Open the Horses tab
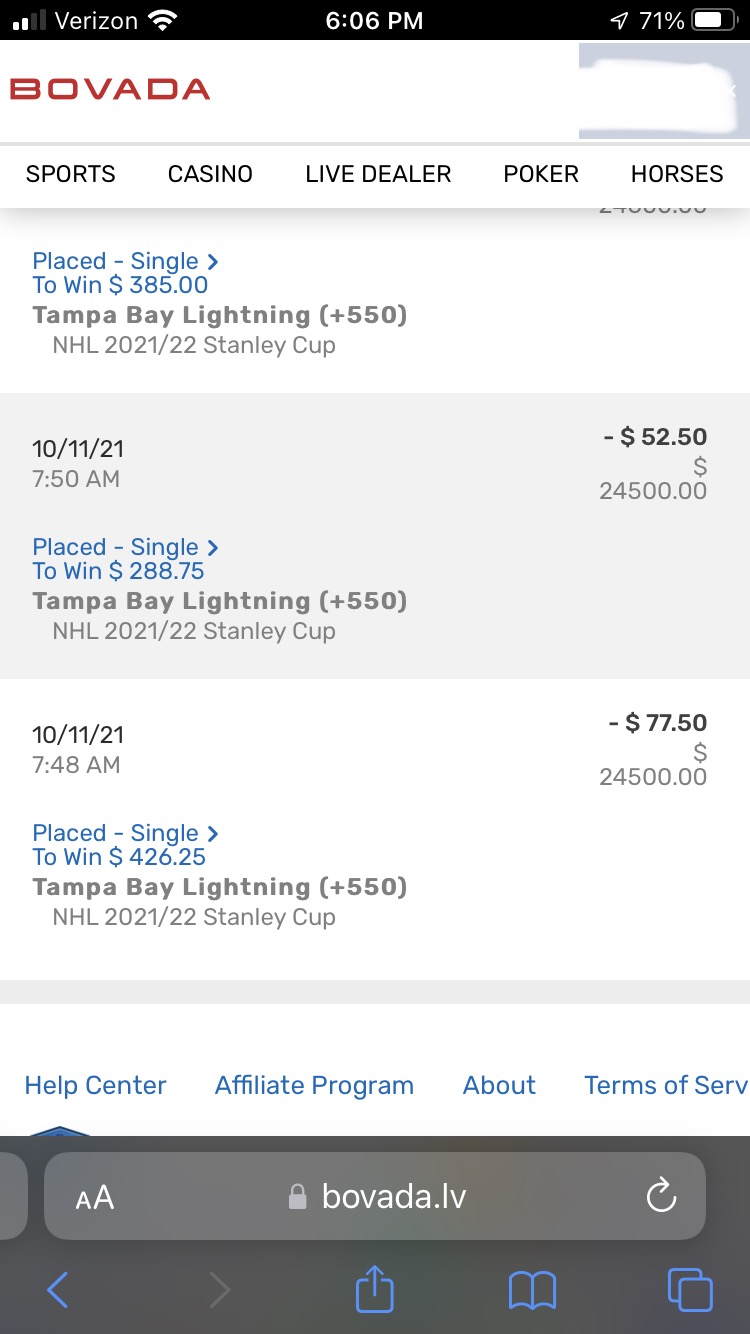The height and width of the screenshot is (1334, 750). [x=677, y=174]
